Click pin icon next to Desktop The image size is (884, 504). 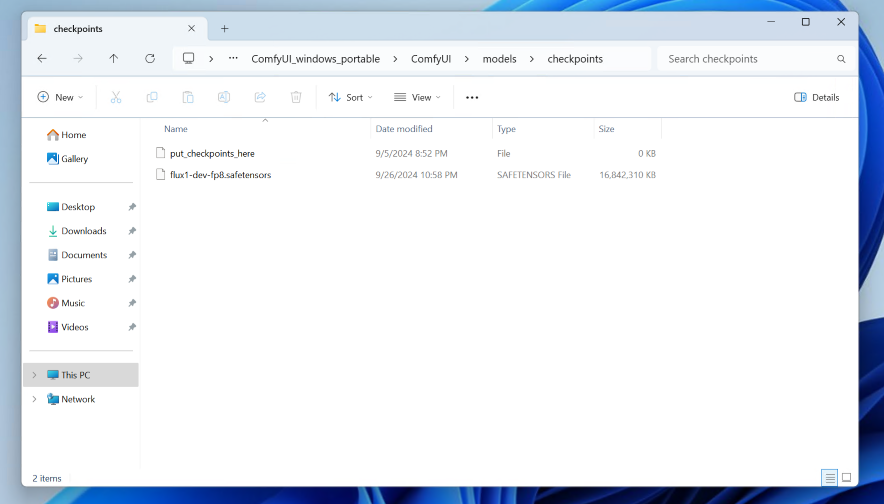(x=132, y=207)
